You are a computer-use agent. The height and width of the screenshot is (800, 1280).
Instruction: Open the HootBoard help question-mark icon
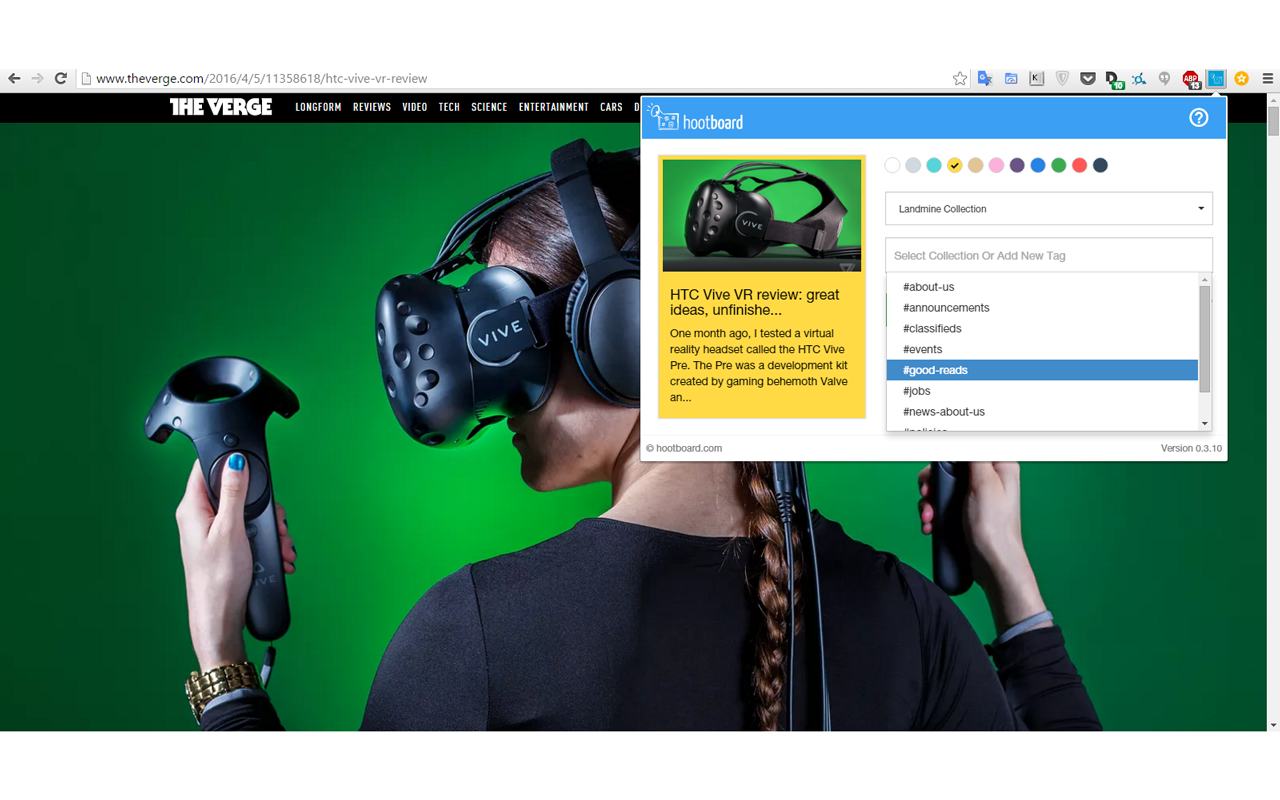[x=1198, y=118]
